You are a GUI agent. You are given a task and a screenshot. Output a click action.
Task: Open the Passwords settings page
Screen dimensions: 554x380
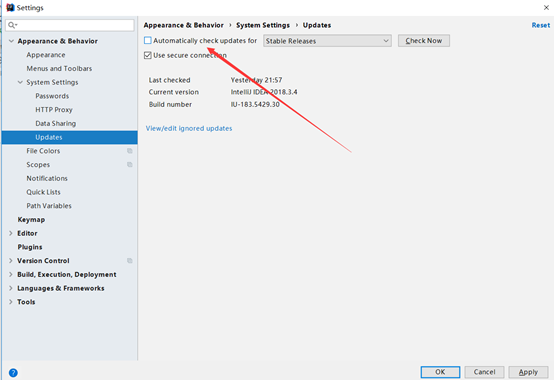pyautogui.click(x=52, y=96)
